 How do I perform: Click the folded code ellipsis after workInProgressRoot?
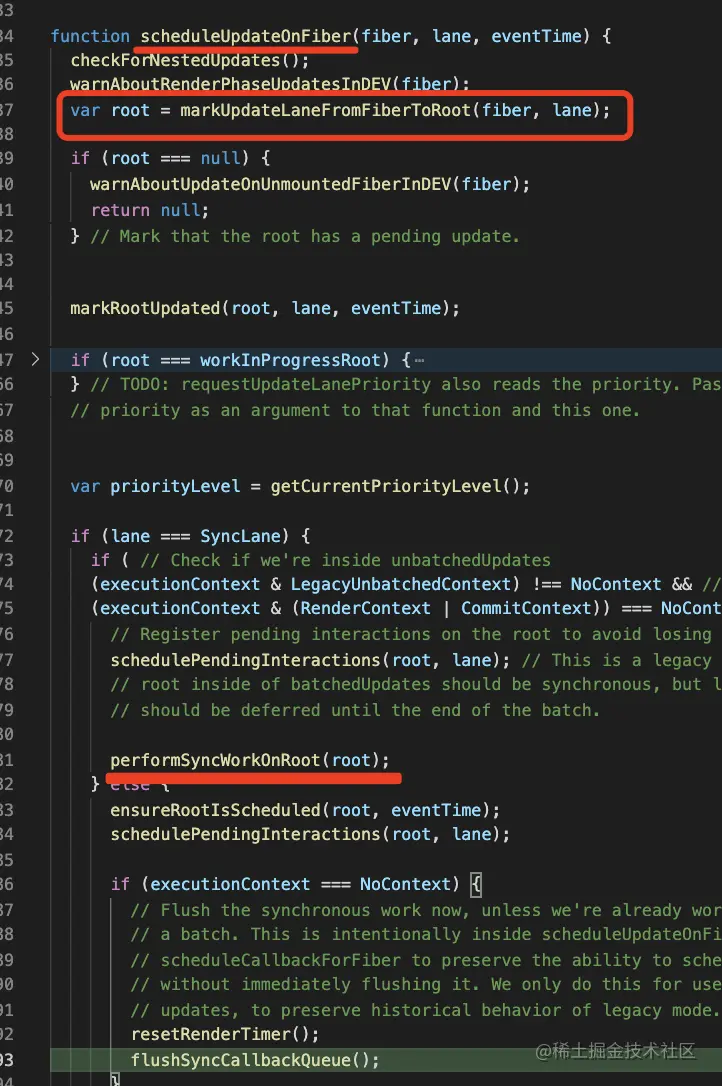(418, 360)
